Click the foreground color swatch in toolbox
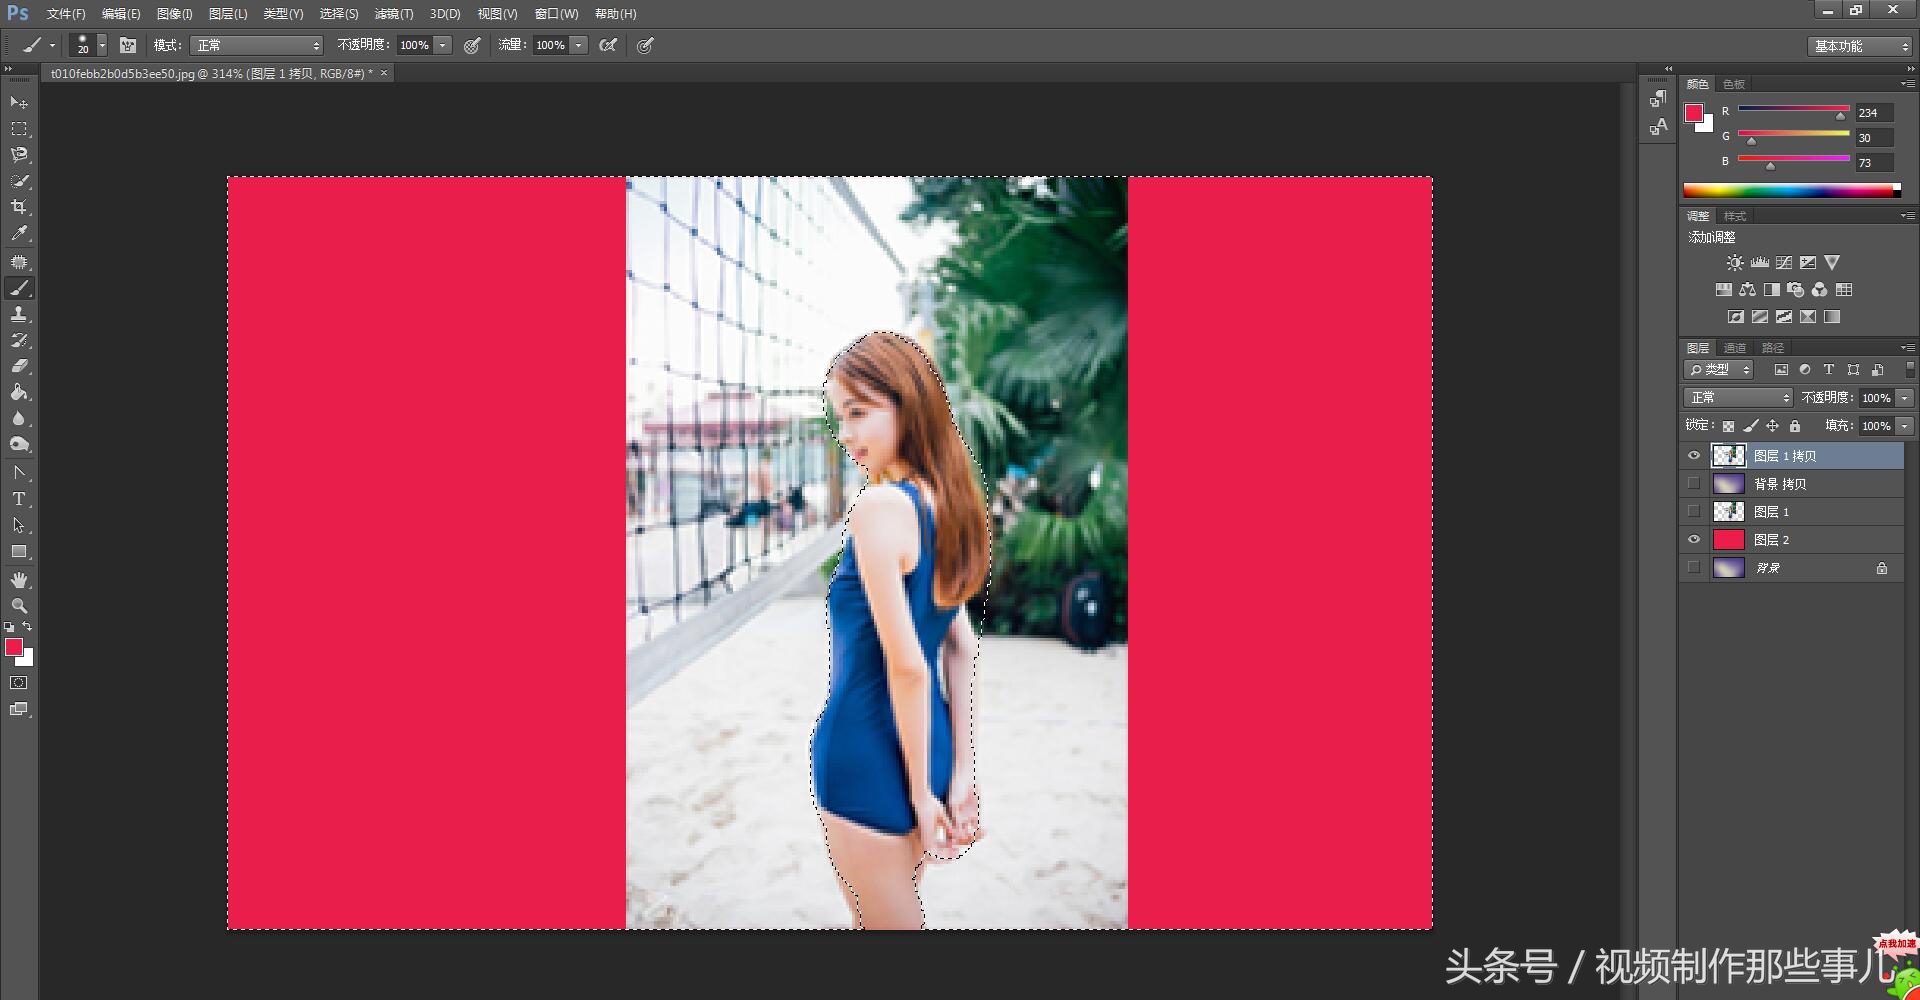Screen dimensions: 1920x1000 (14, 647)
